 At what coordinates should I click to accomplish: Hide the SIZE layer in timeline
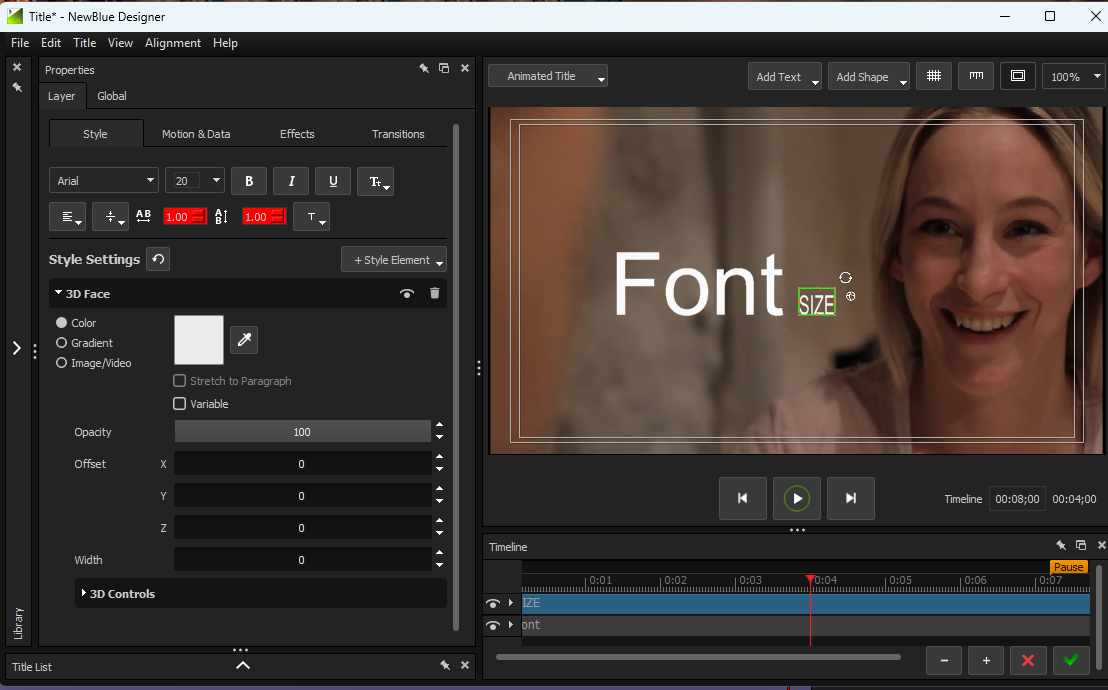[493, 603]
